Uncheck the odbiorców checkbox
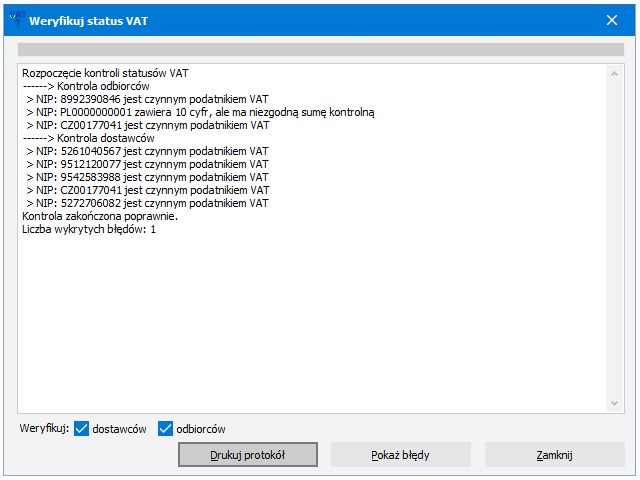The height and width of the screenshot is (480, 640). (165, 429)
